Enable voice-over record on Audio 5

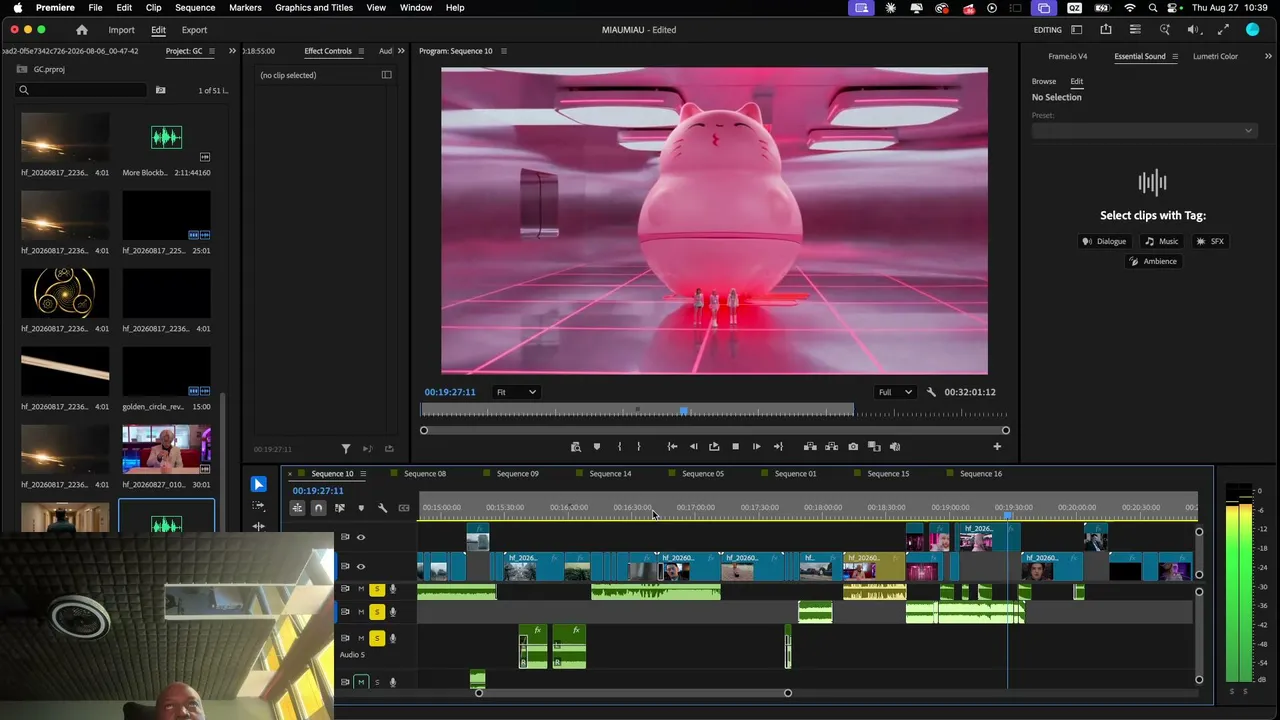pyautogui.click(x=393, y=638)
